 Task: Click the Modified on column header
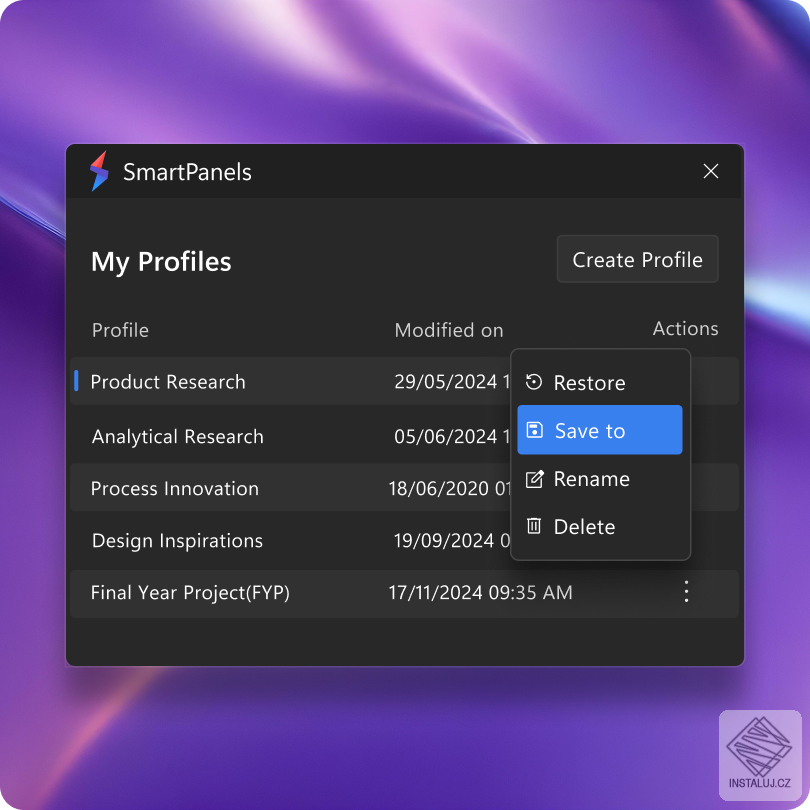click(449, 330)
